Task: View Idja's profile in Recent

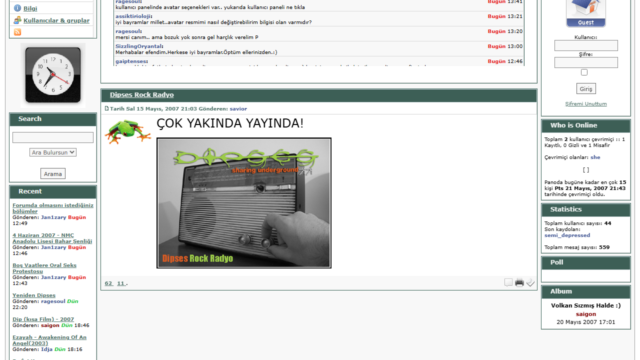Action: point(47,349)
